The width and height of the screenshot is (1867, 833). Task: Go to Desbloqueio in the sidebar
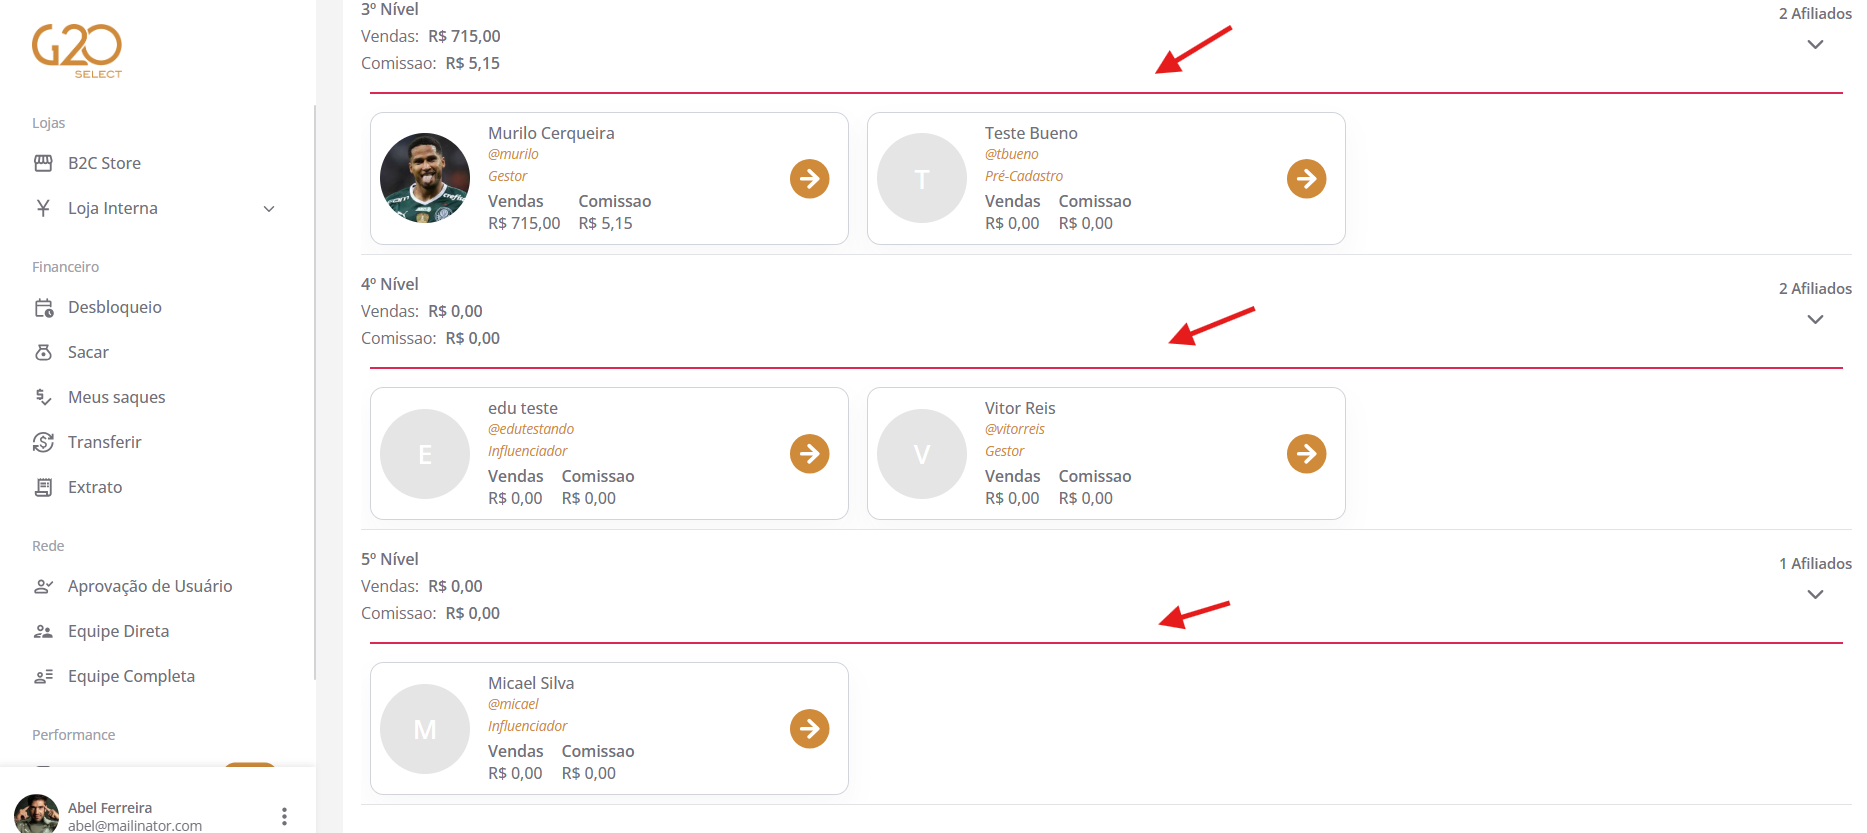coord(114,307)
